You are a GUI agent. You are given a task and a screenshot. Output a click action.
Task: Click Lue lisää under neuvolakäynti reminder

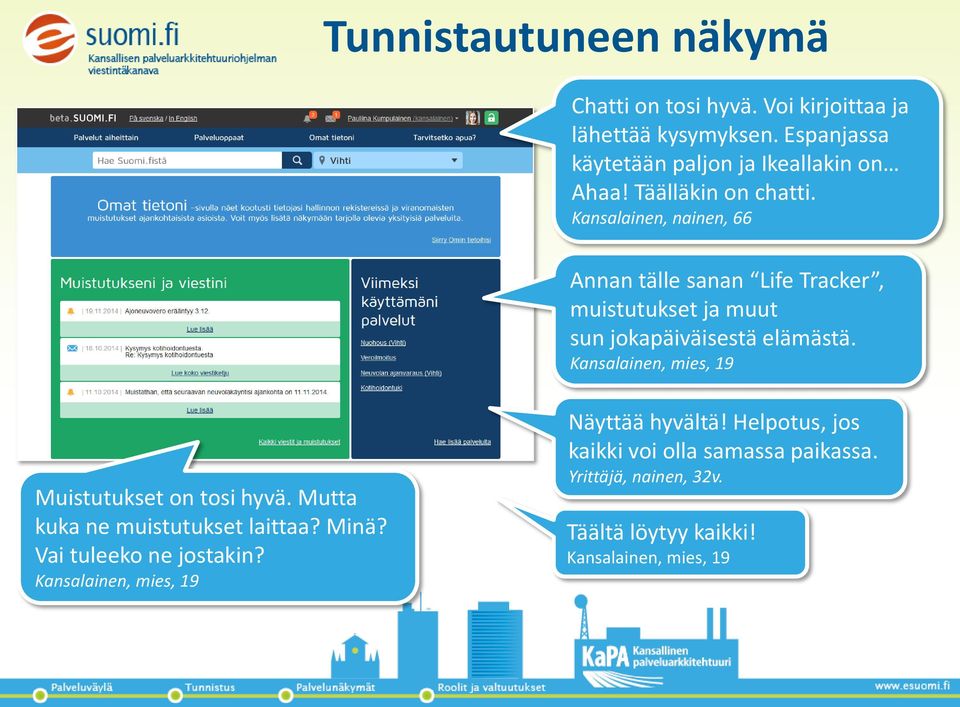200,410
